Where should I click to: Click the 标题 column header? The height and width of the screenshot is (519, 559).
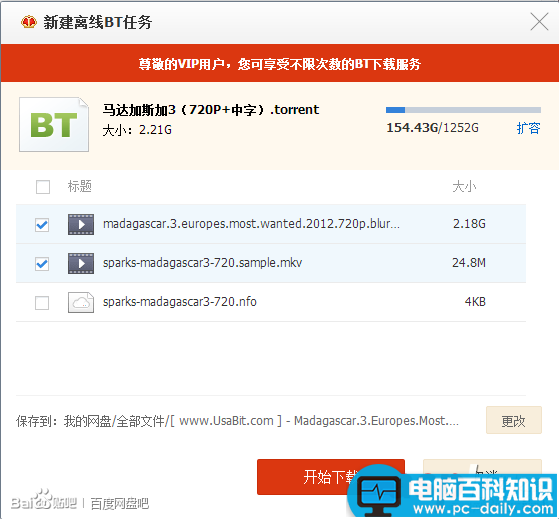pos(80,186)
